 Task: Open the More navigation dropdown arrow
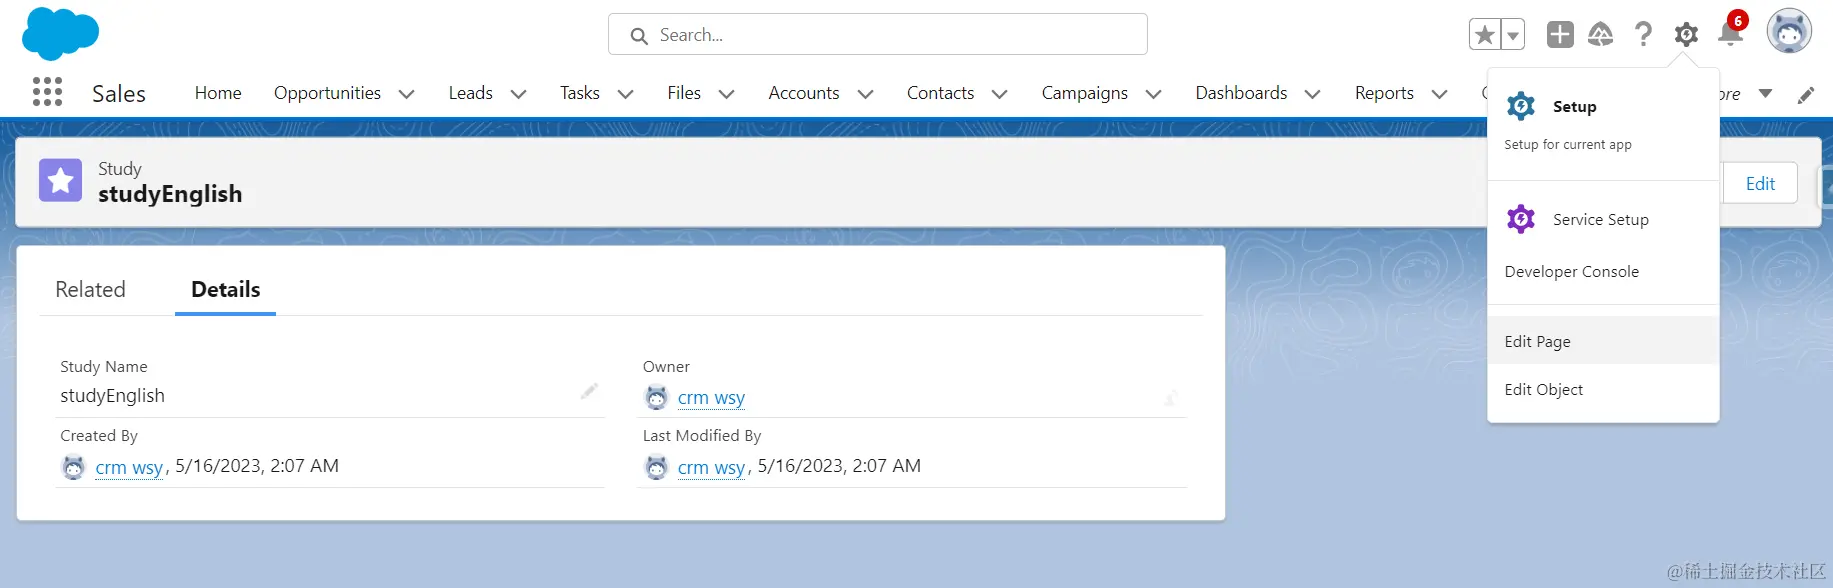tap(1765, 93)
